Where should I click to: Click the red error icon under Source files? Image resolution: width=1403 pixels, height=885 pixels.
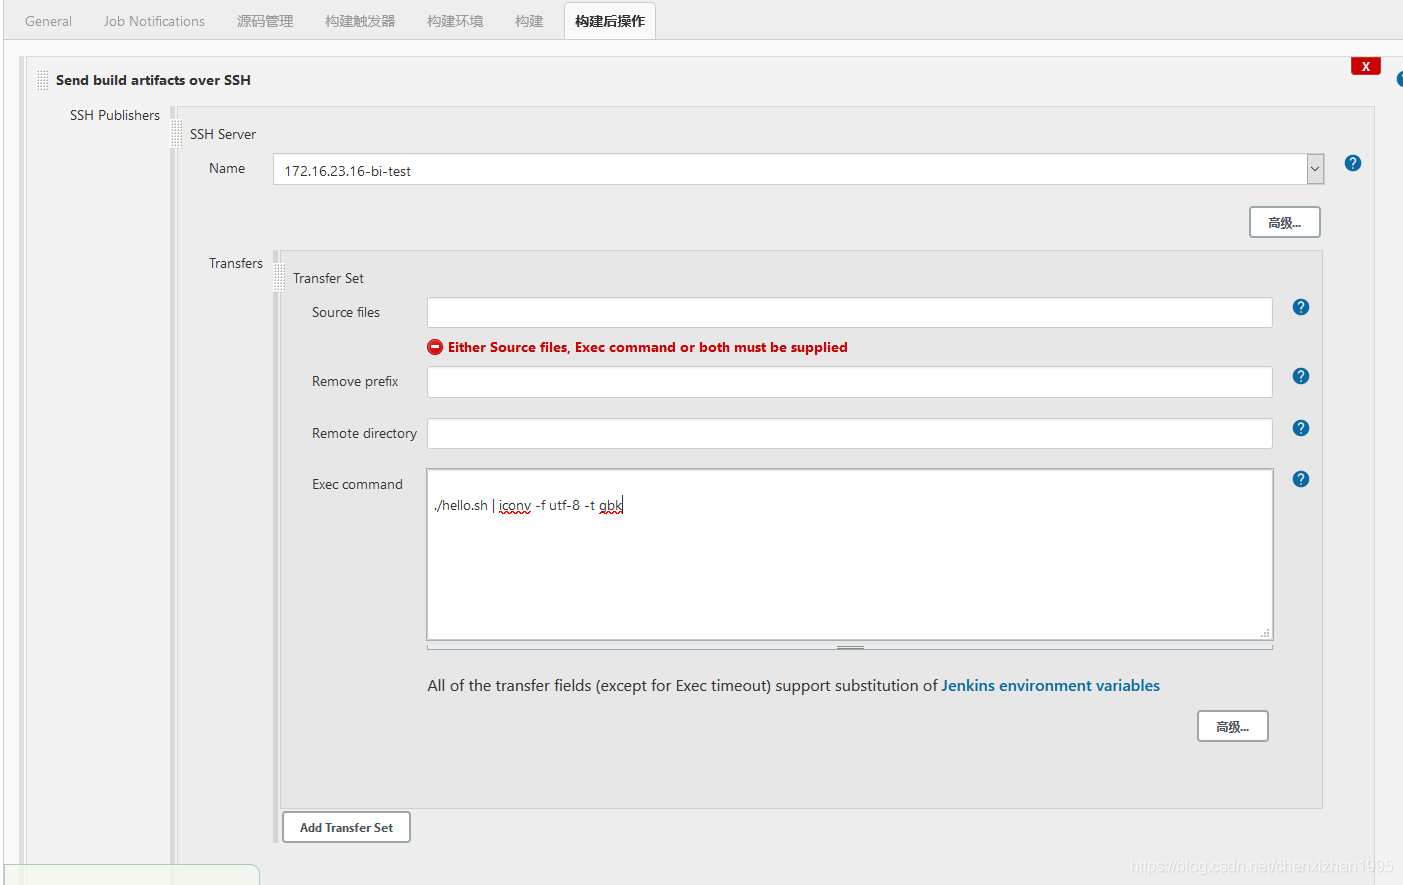click(x=435, y=347)
